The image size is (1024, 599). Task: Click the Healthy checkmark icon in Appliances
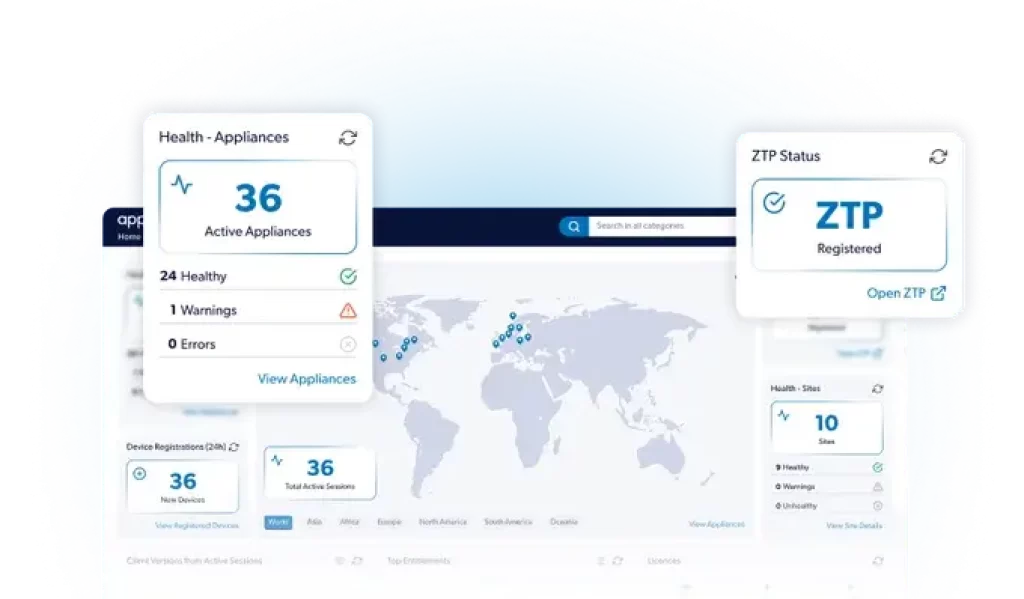(x=347, y=276)
